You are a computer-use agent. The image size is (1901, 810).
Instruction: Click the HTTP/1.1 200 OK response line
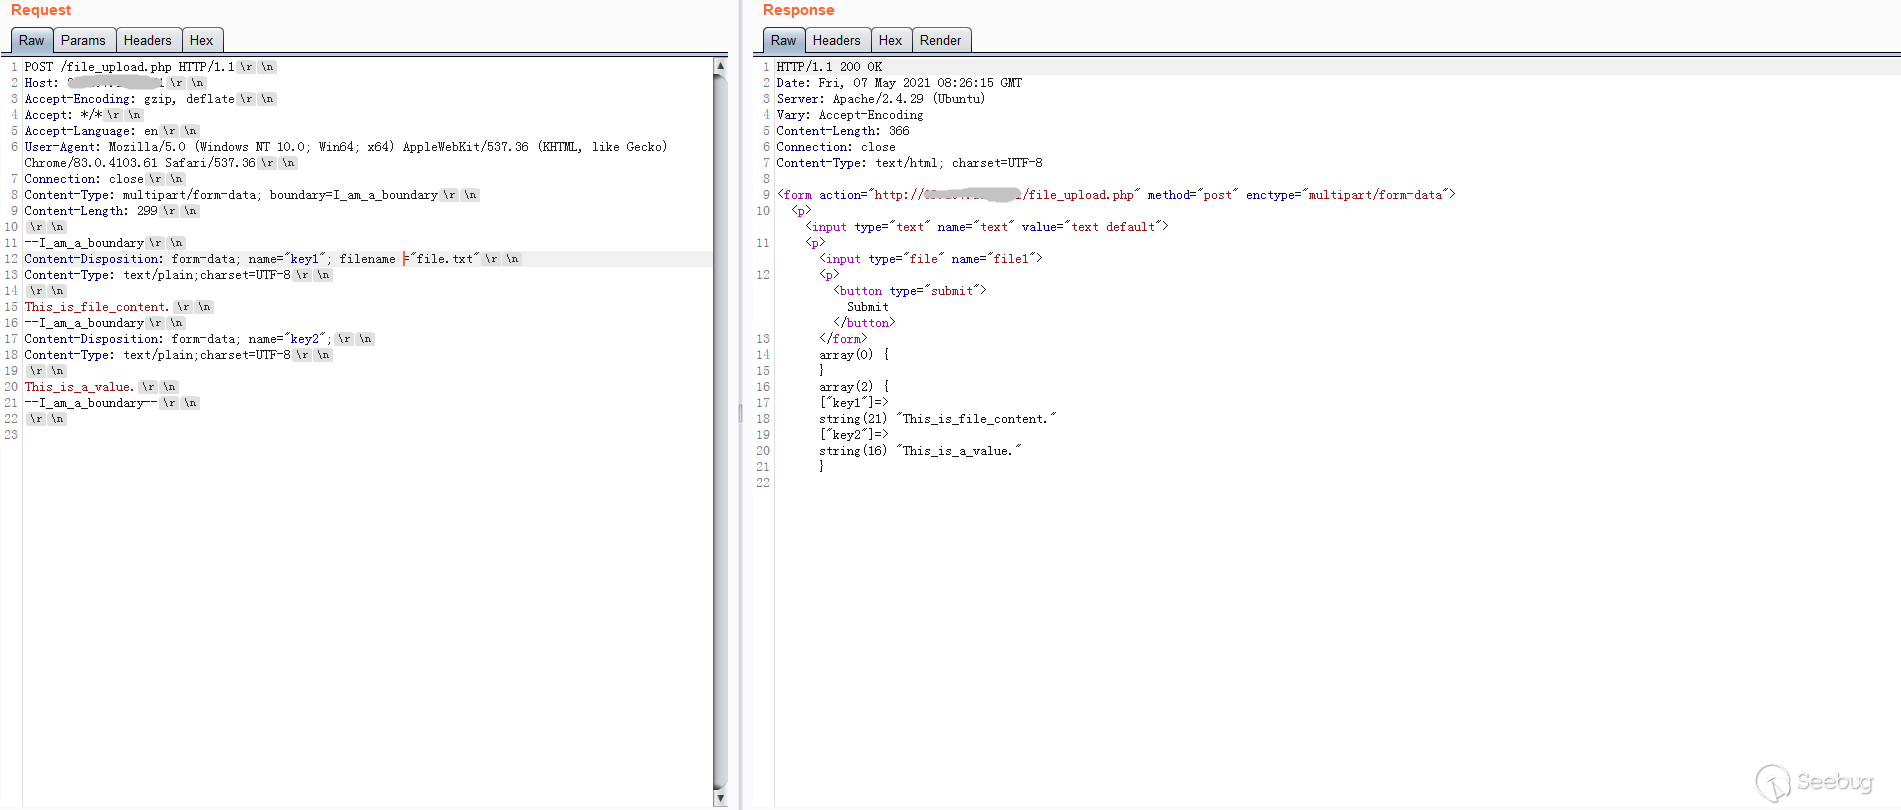(829, 67)
